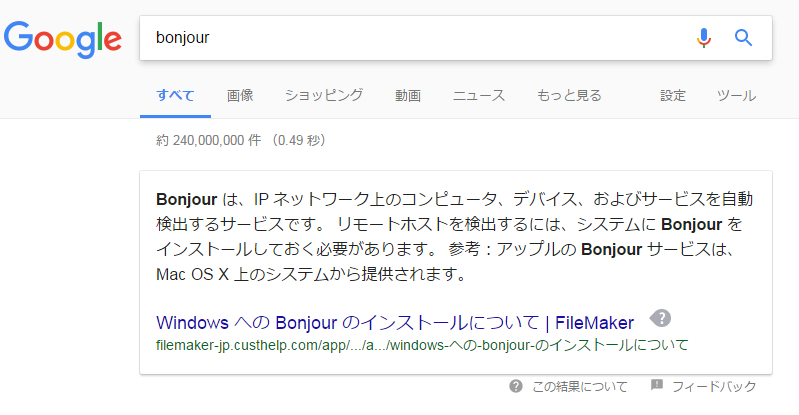799x415 pixels.
Task: Switch to the 画像 tab
Action: 240,95
